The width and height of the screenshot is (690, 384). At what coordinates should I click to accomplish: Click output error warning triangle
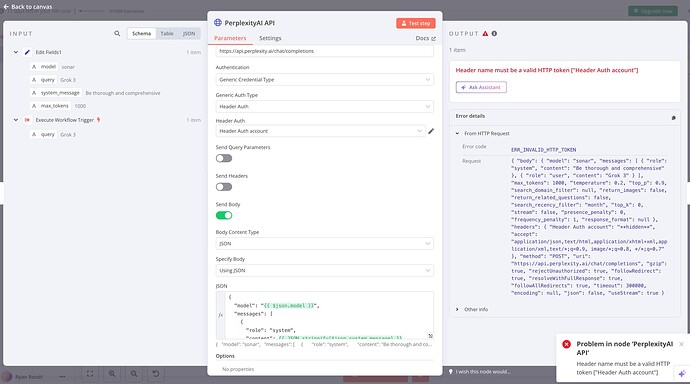point(485,33)
